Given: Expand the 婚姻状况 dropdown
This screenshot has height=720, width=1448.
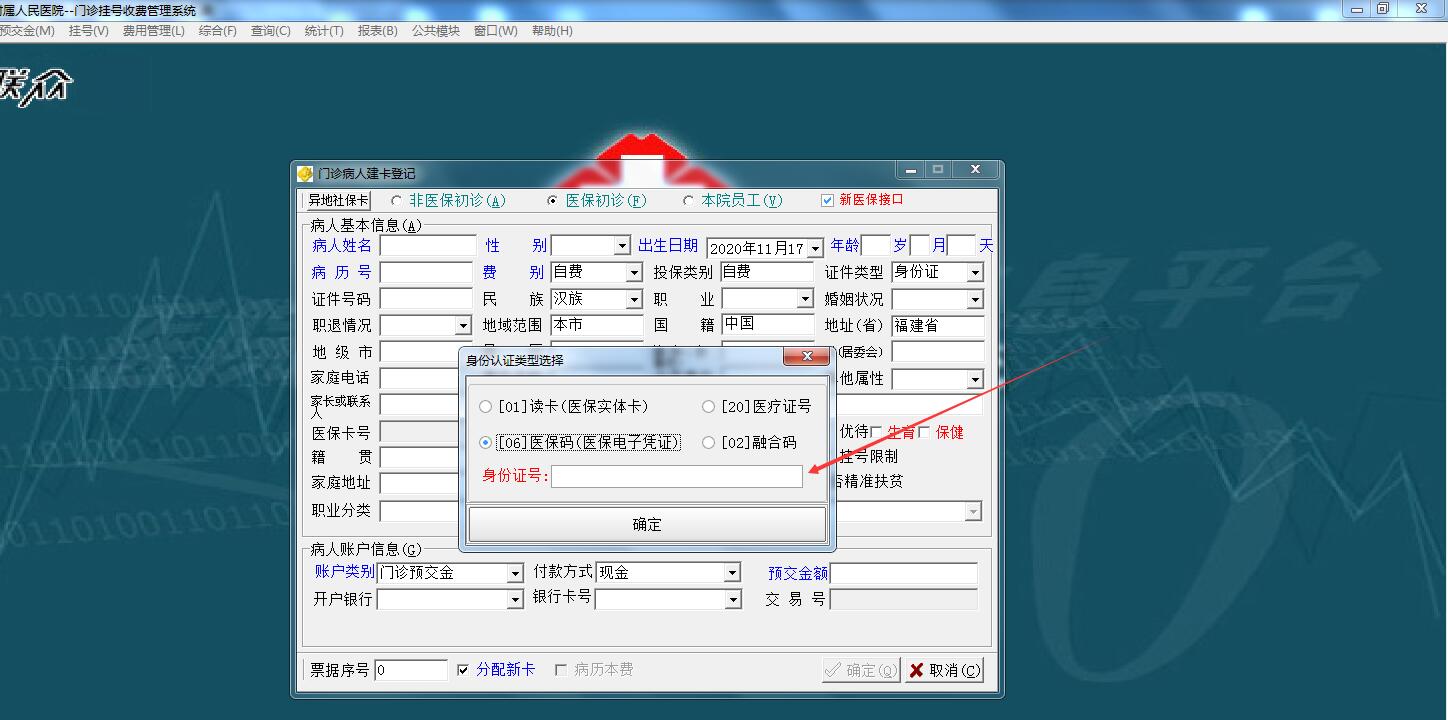Looking at the screenshot, I should [975, 299].
